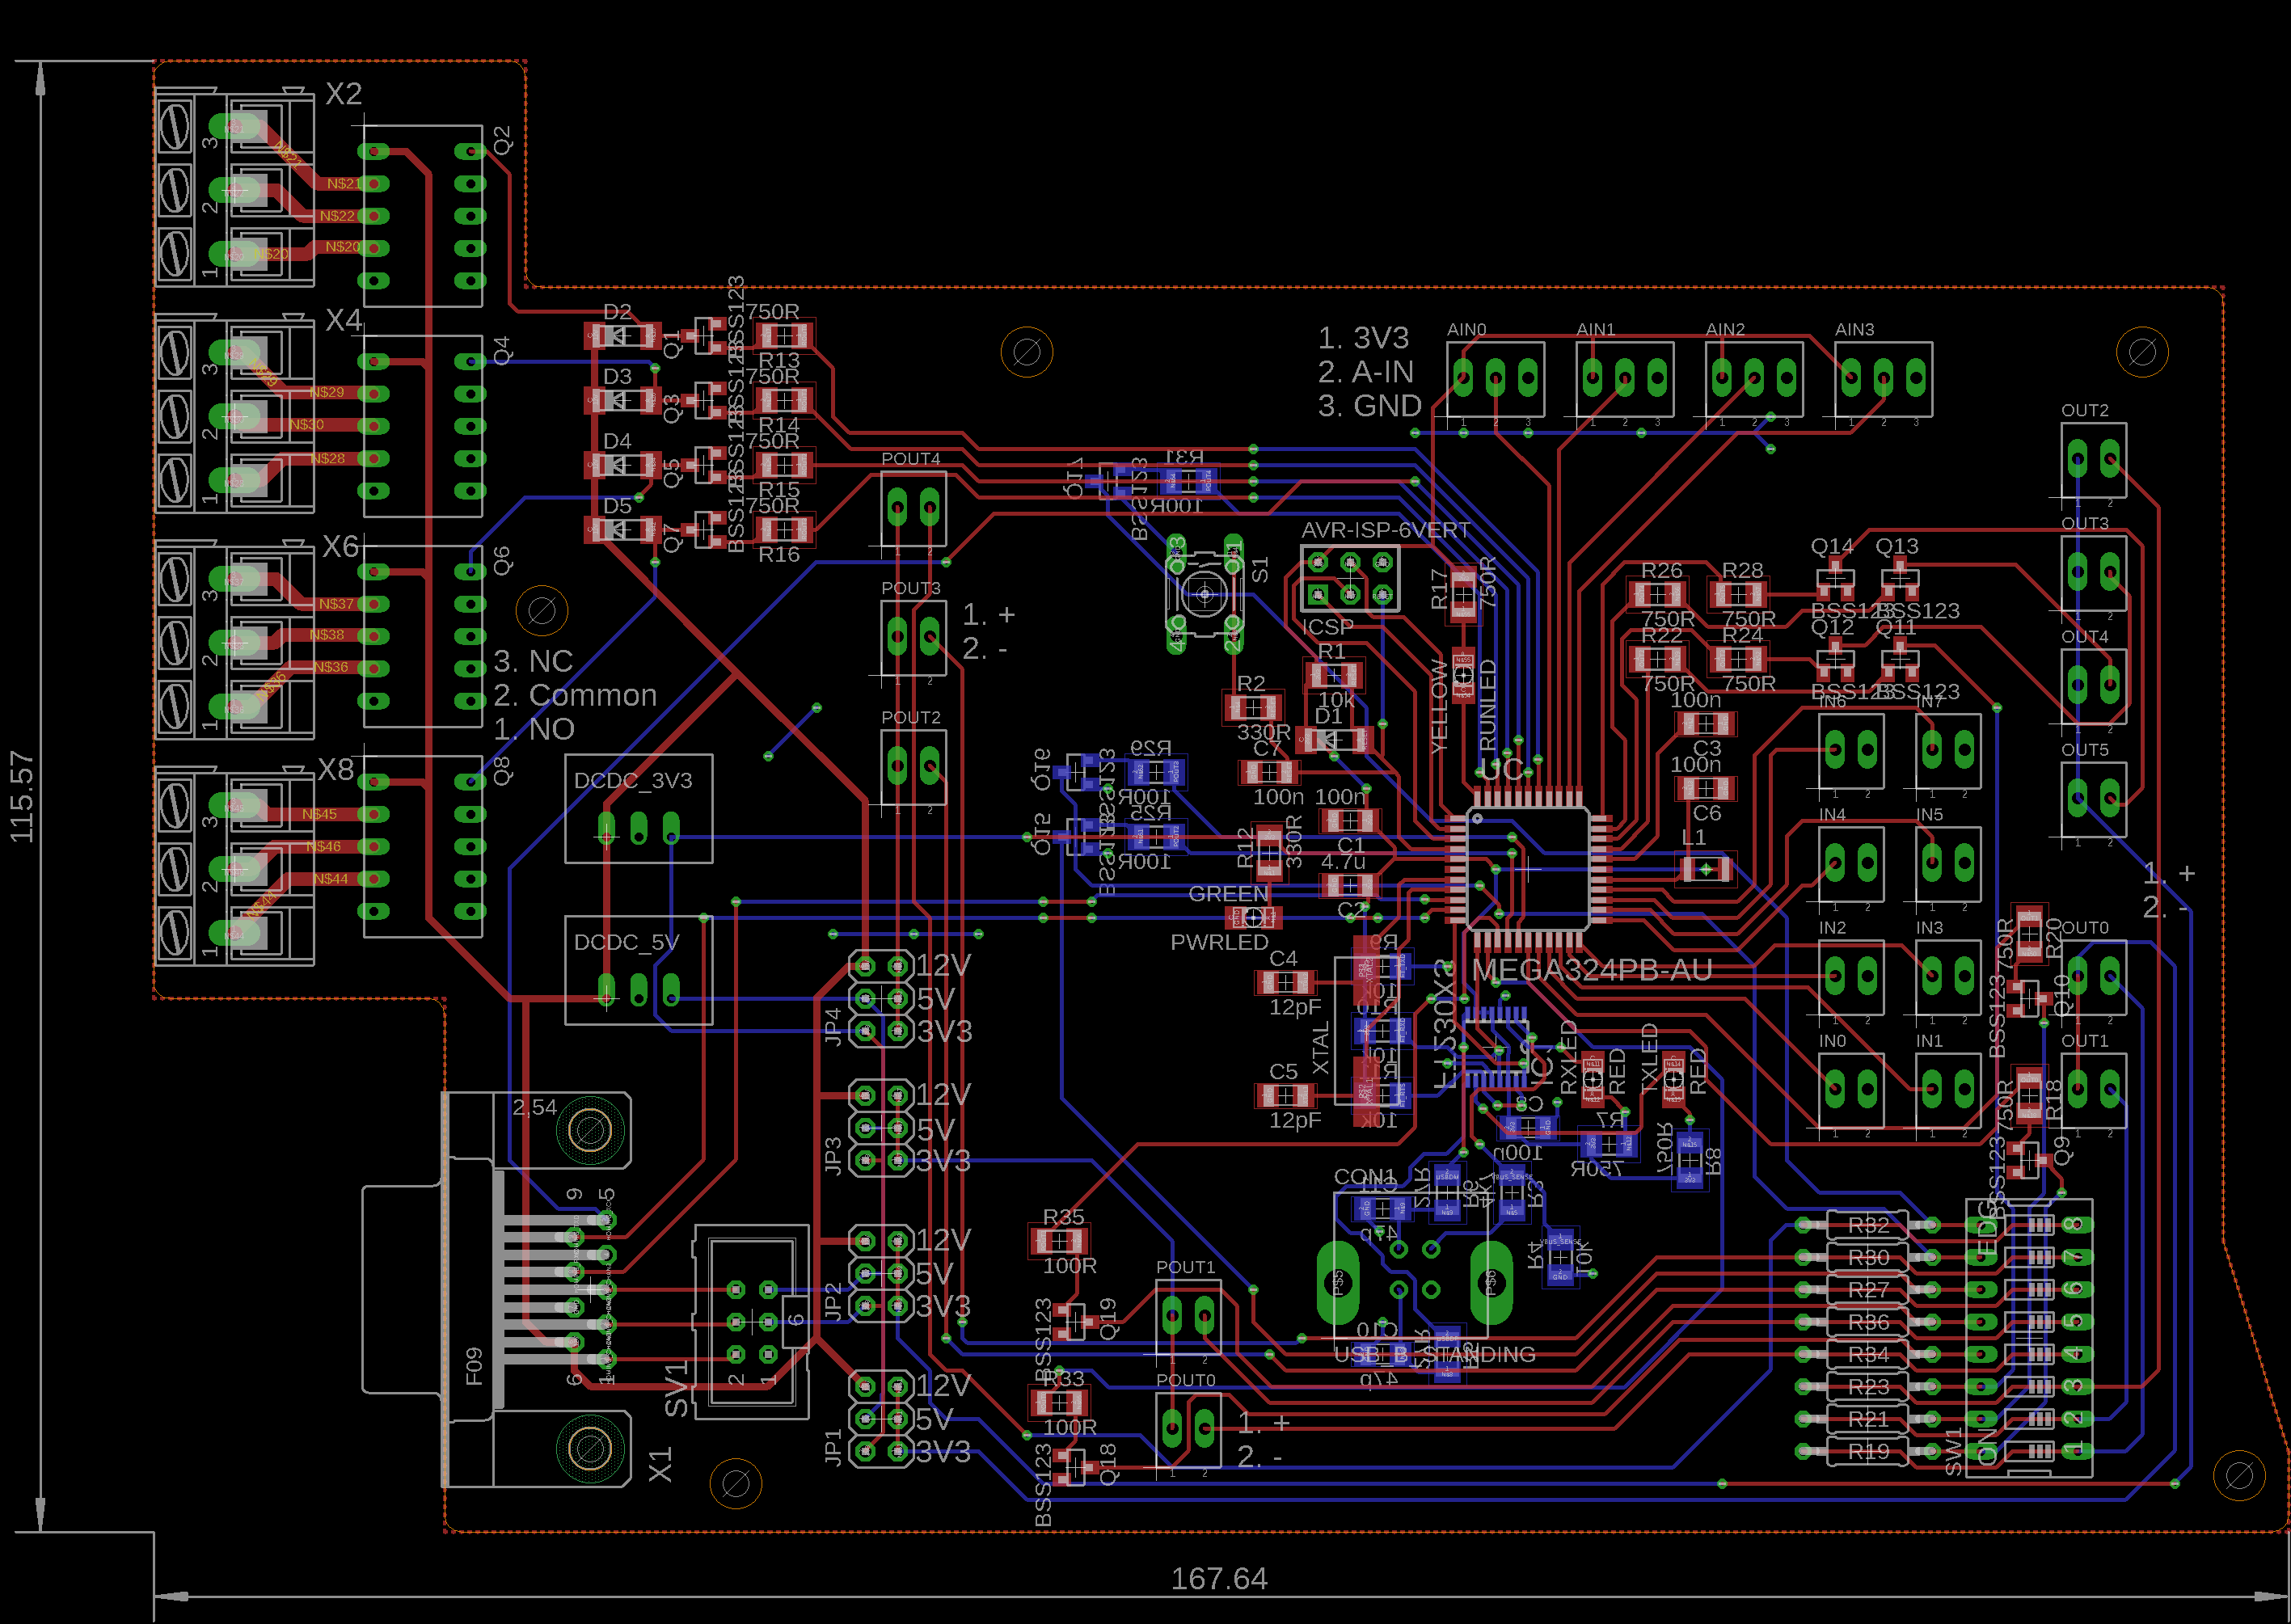Select the PWRLED label text
The image size is (2291, 1624).
1219,942
